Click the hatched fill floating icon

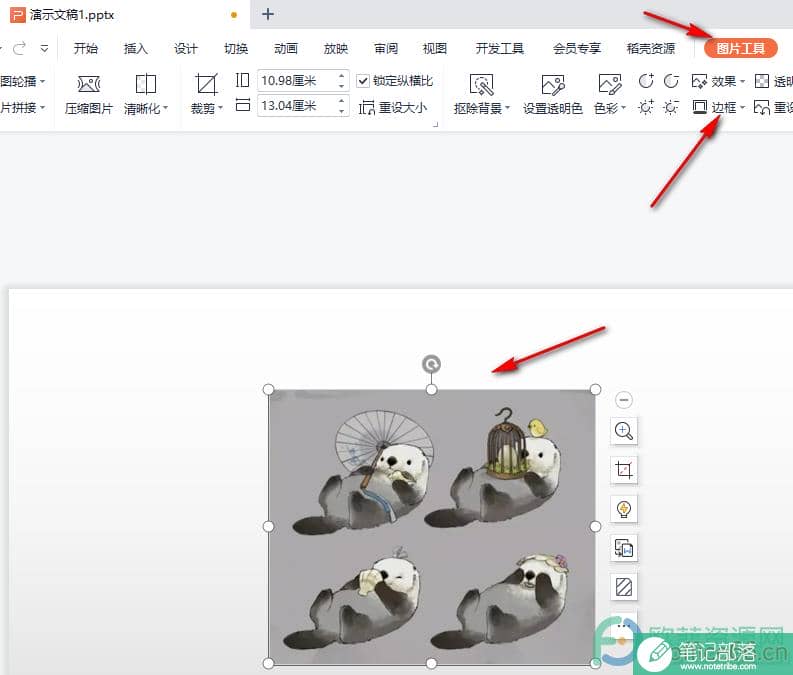[624, 587]
